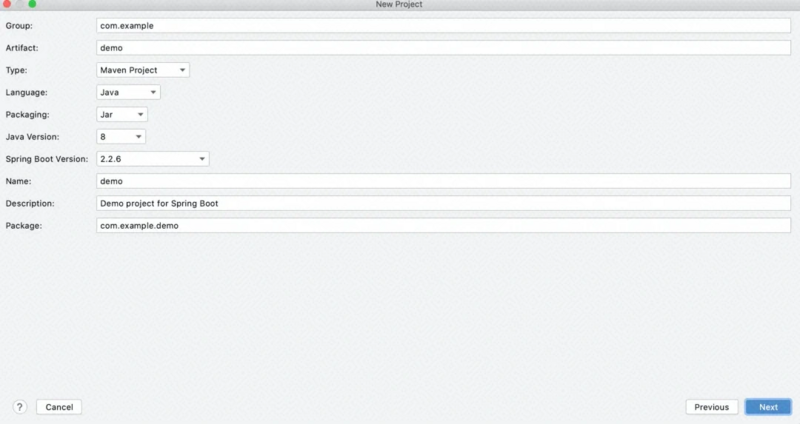Image resolution: width=800 pixels, height=424 pixels.
Task: Click the "Language:" label
Action: point(27,92)
